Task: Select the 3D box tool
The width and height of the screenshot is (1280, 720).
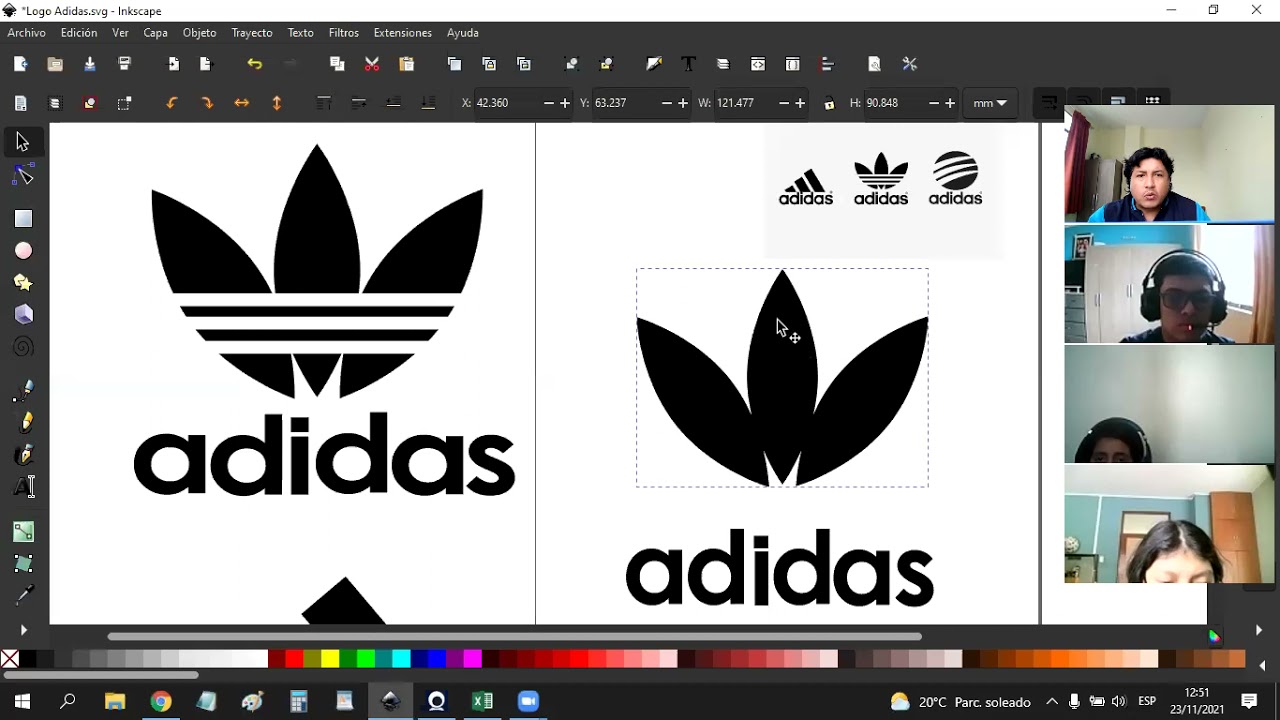Action: coord(23,315)
